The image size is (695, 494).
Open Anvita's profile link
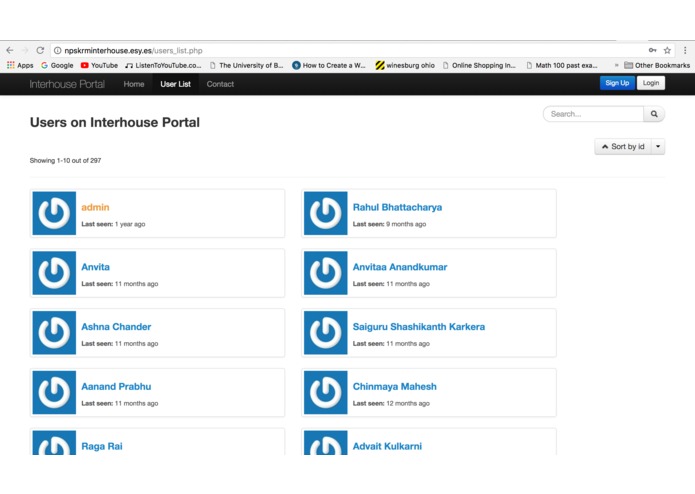tap(95, 267)
